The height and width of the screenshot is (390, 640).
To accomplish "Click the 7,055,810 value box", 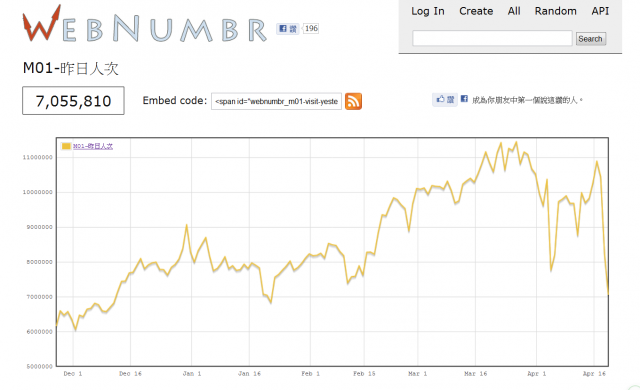I will click(x=73, y=101).
